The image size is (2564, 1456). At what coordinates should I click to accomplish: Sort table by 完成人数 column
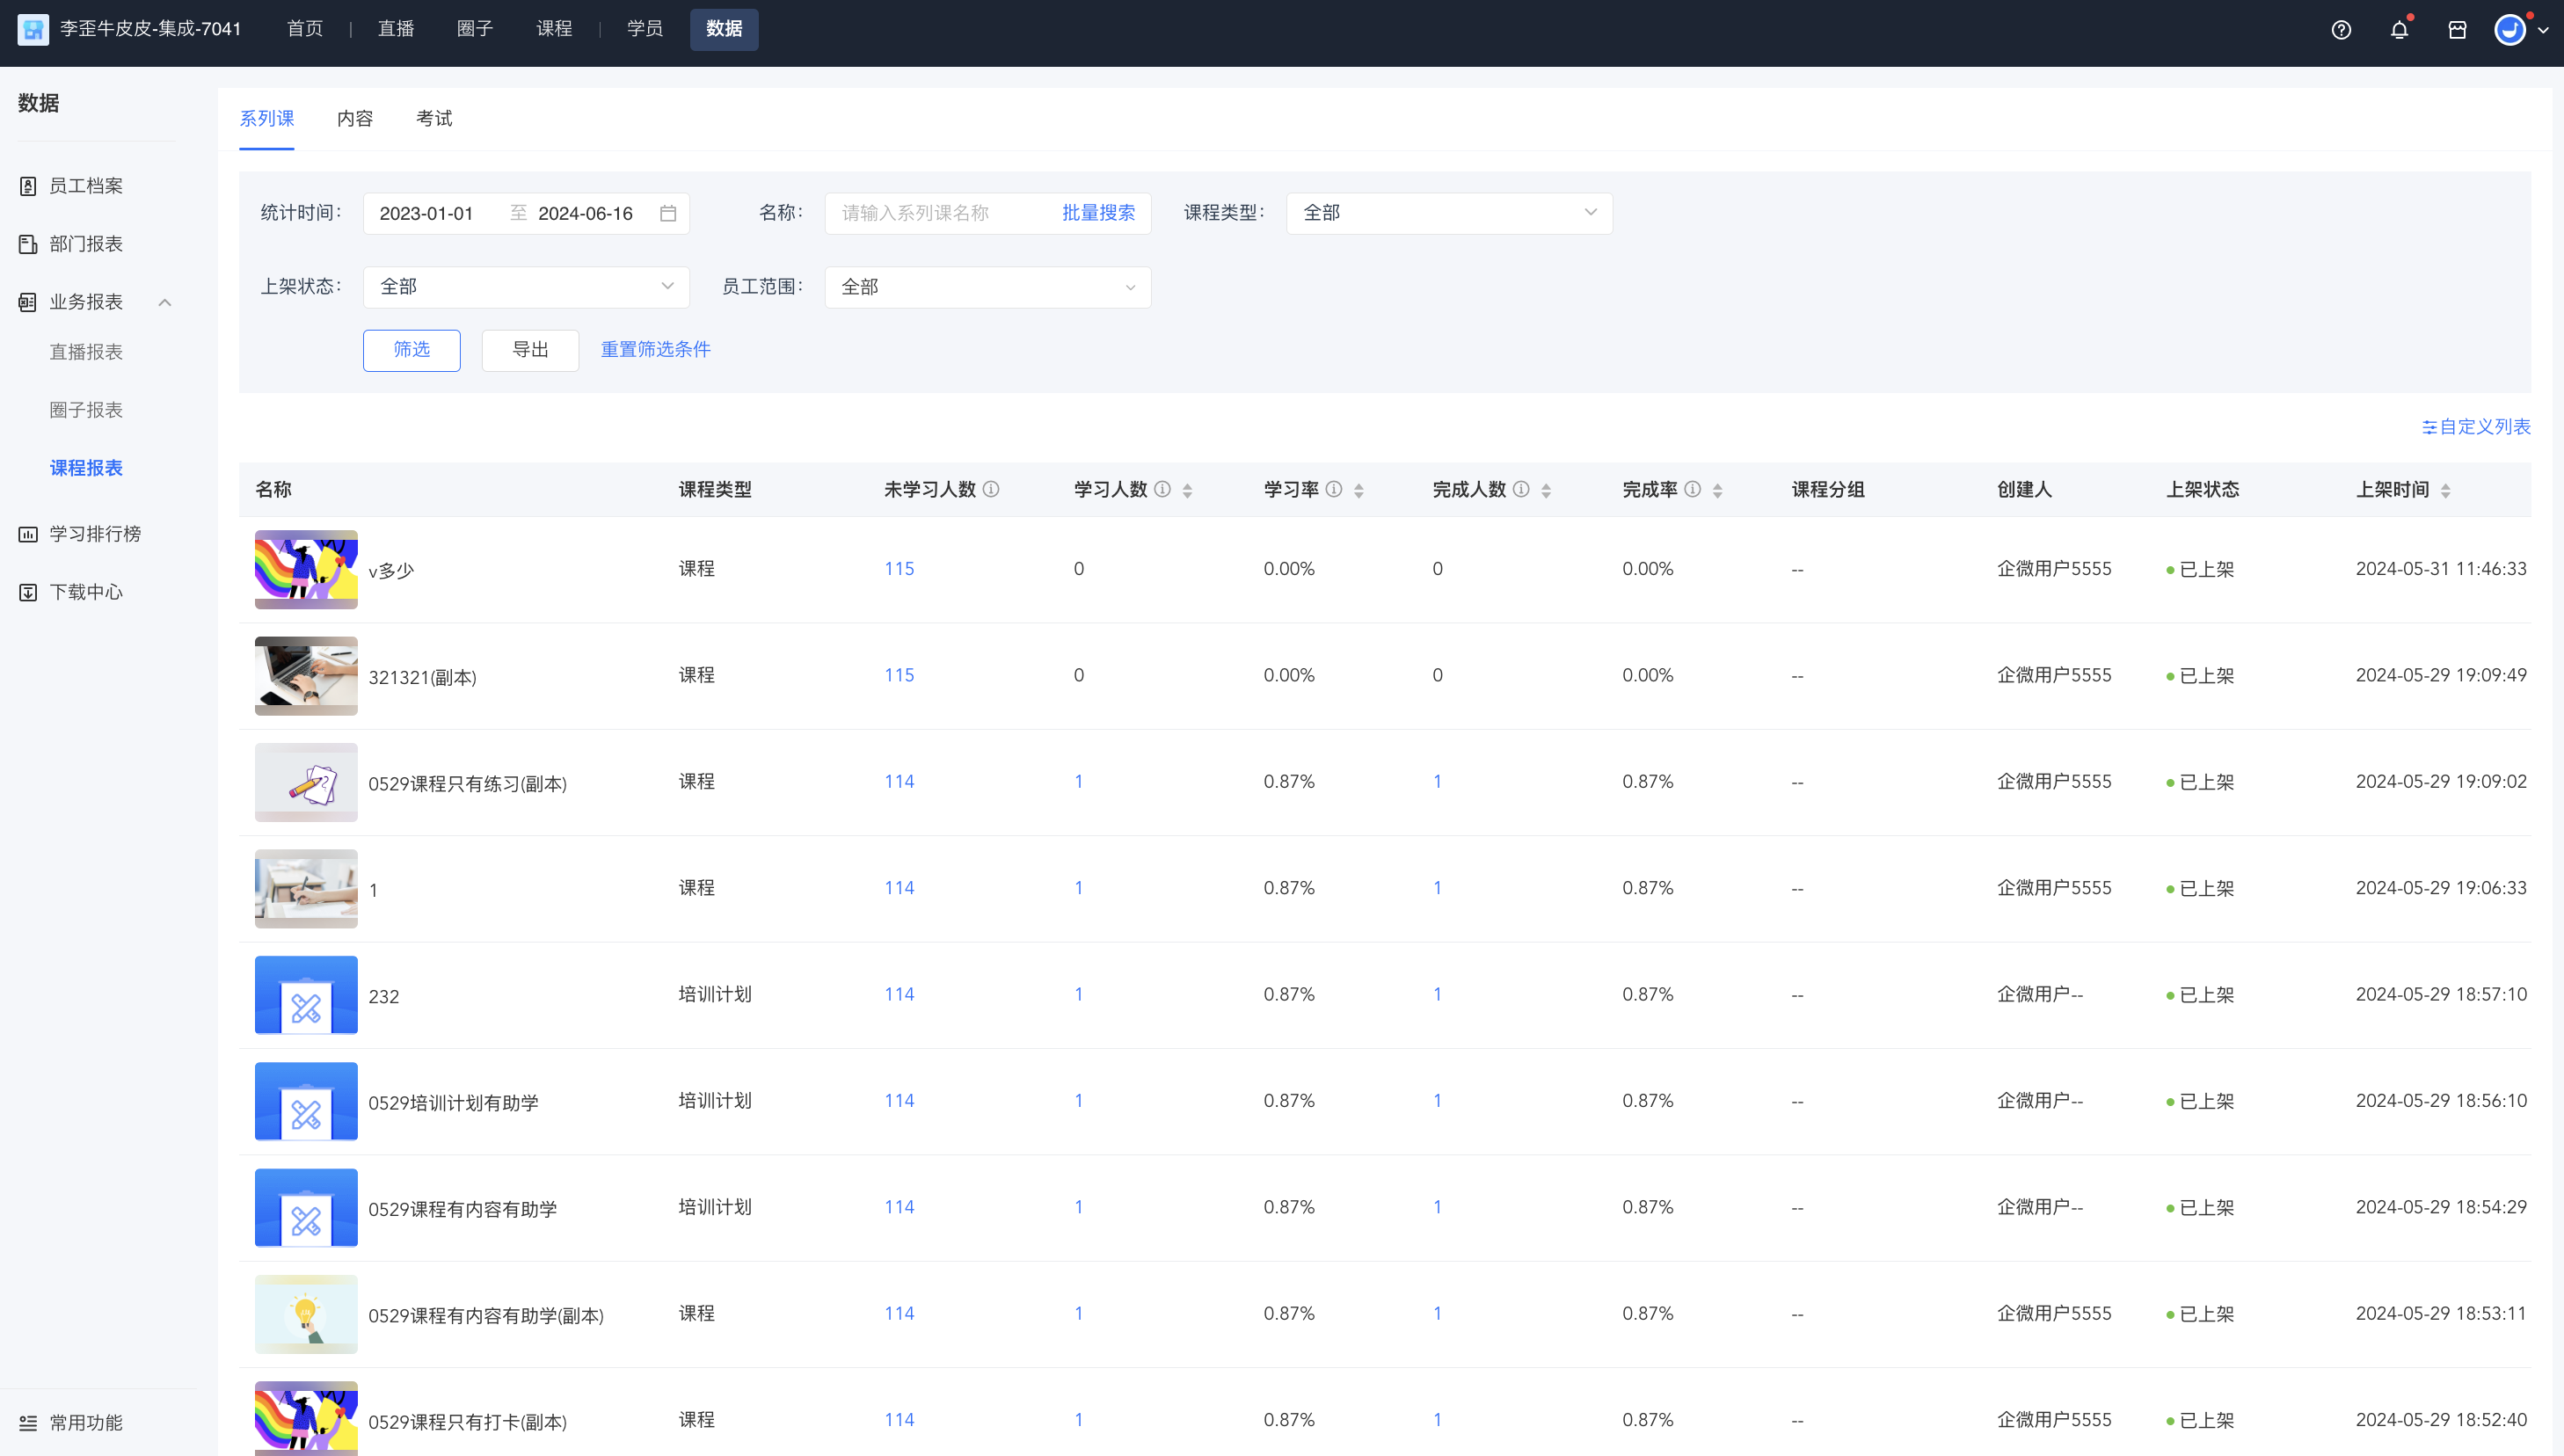coord(1546,490)
